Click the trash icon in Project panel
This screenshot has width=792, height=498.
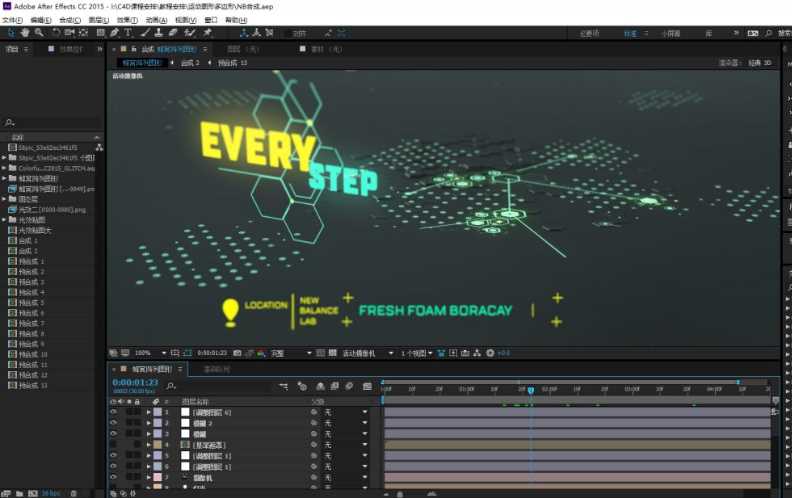(74, 493)
